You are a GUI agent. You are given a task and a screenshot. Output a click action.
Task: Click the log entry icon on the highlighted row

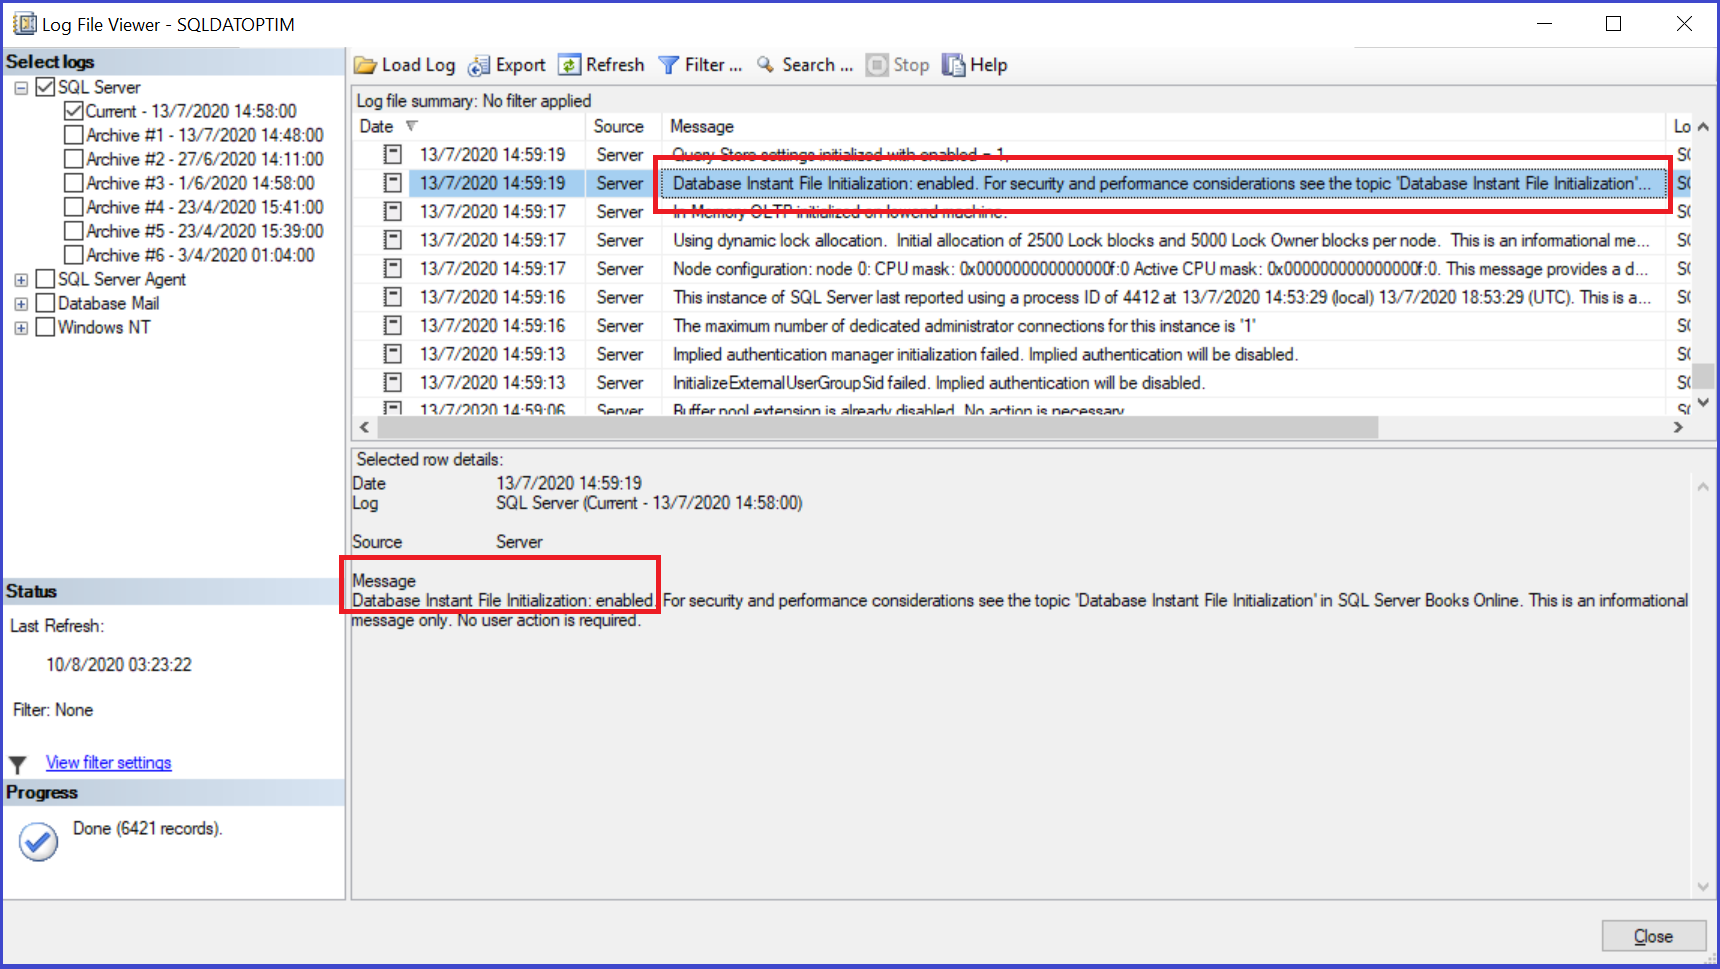[x=391, y=183]
